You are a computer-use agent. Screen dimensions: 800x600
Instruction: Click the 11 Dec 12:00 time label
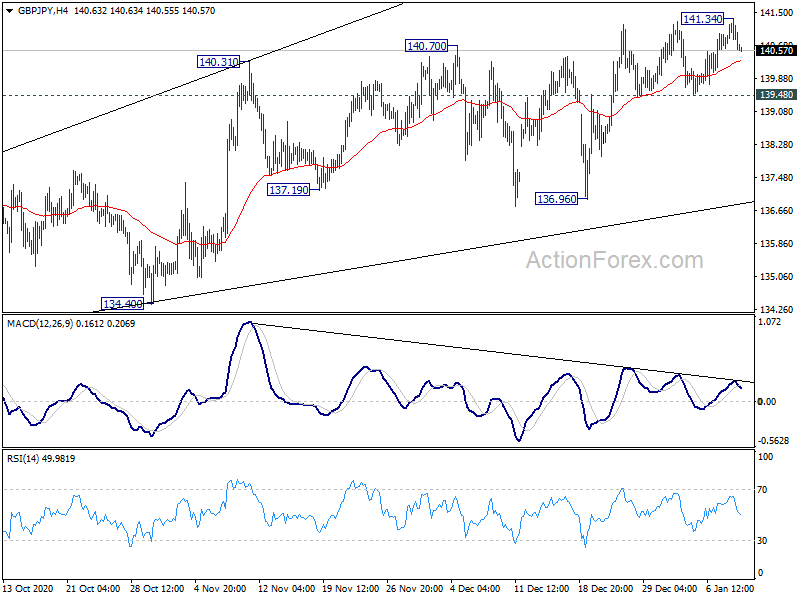(x=541, y=589)
